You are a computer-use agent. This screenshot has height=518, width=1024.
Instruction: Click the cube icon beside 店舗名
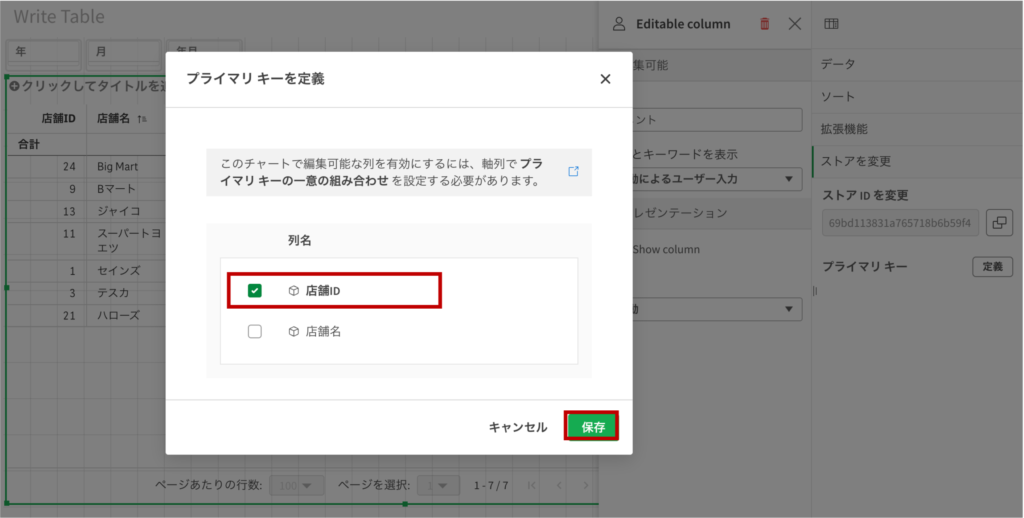point(293,331)
